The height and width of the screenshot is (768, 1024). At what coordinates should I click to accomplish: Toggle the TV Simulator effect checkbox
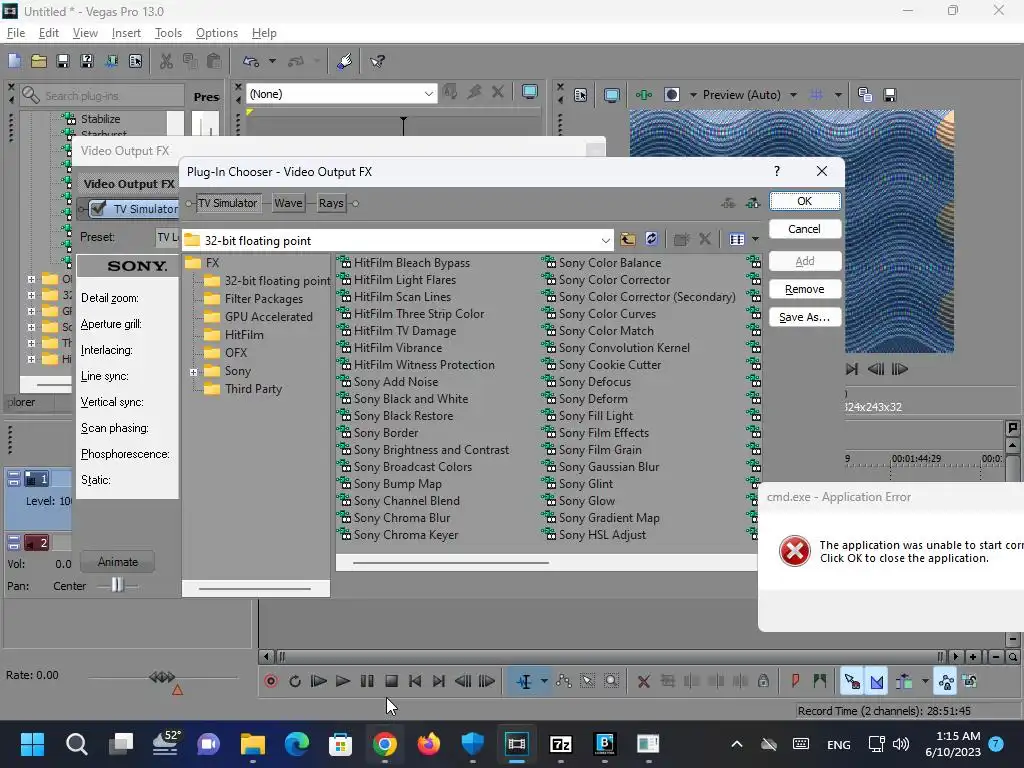pos(98,208)
